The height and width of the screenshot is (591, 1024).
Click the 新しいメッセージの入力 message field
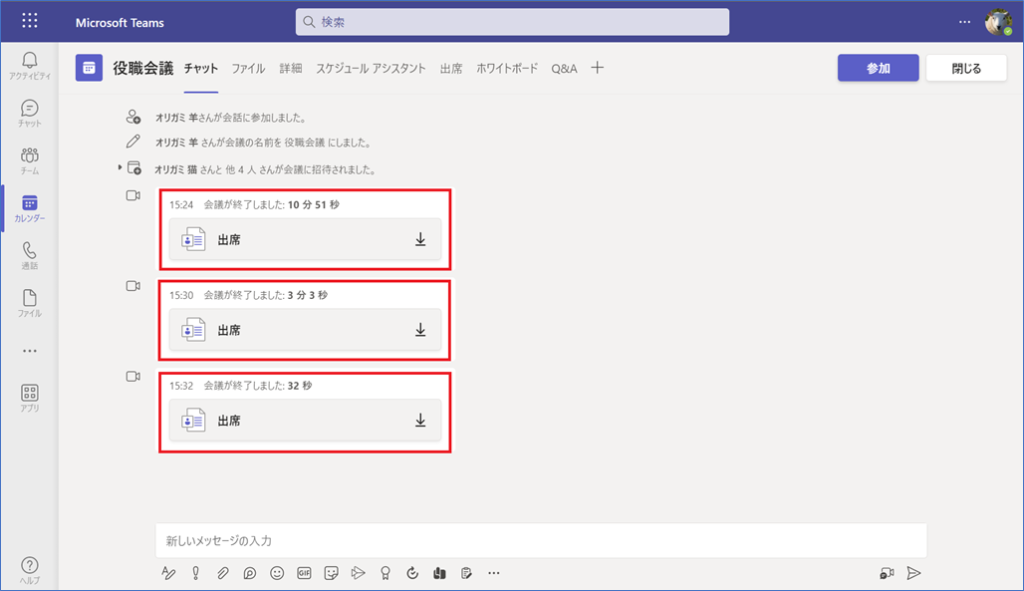point(540,540)
